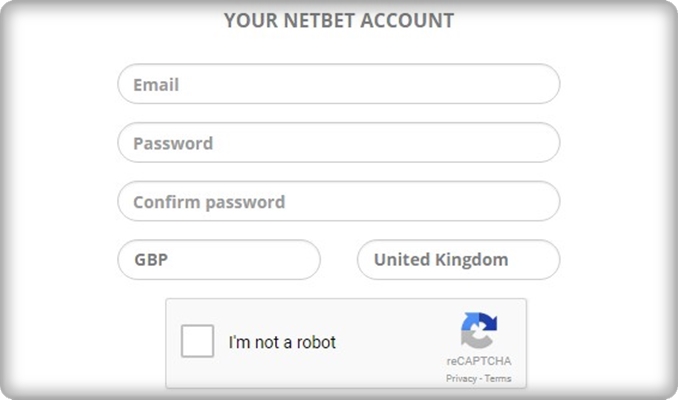Choose a different country than United Kingdom
Image resolution: width=678 pixels, height=400 pixels.
coord(458,260)
